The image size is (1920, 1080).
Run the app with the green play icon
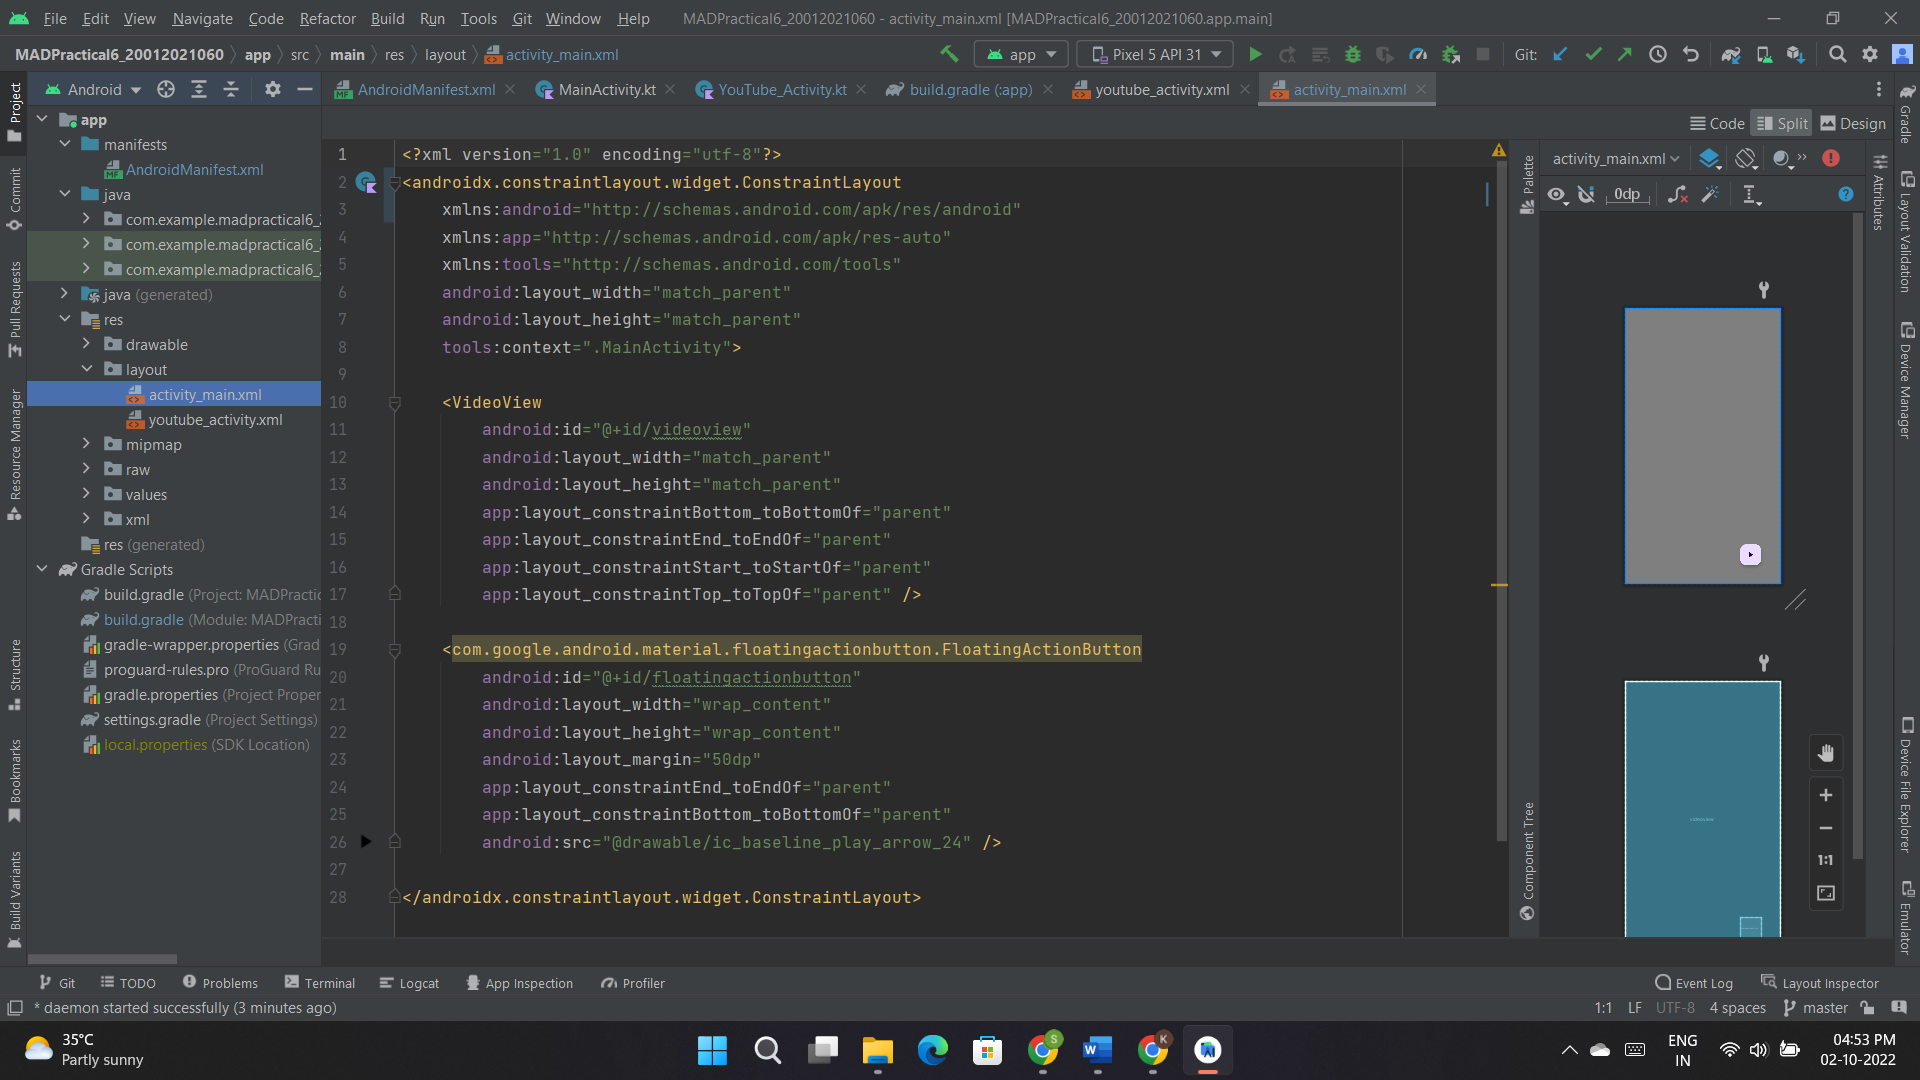click(1256, 54)
